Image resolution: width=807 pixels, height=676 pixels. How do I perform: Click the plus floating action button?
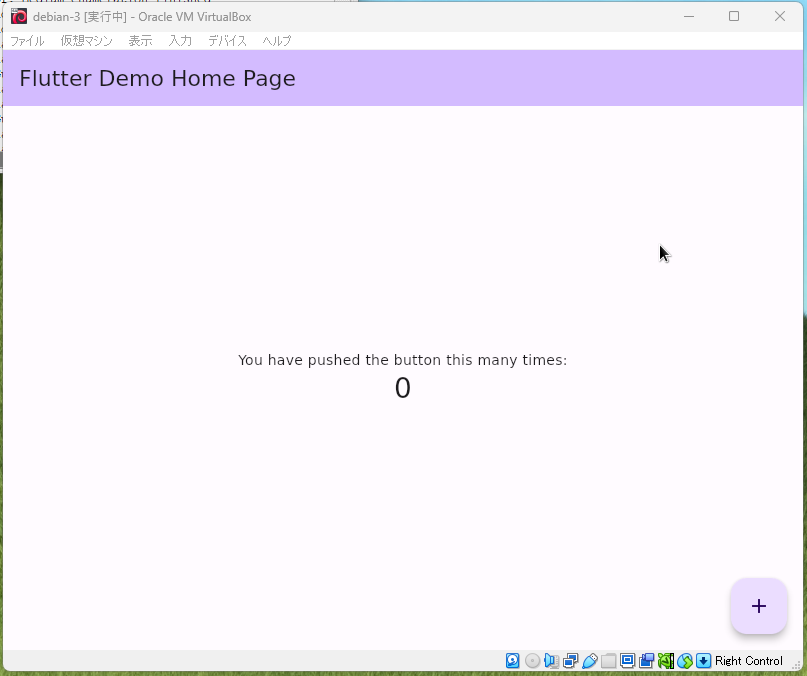[759, 606]
